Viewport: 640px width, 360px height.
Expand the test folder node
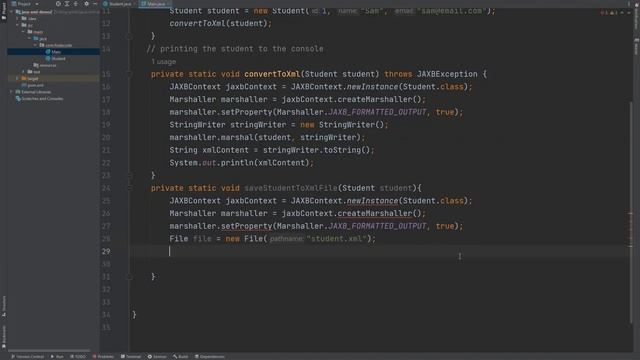click(24, 71)
